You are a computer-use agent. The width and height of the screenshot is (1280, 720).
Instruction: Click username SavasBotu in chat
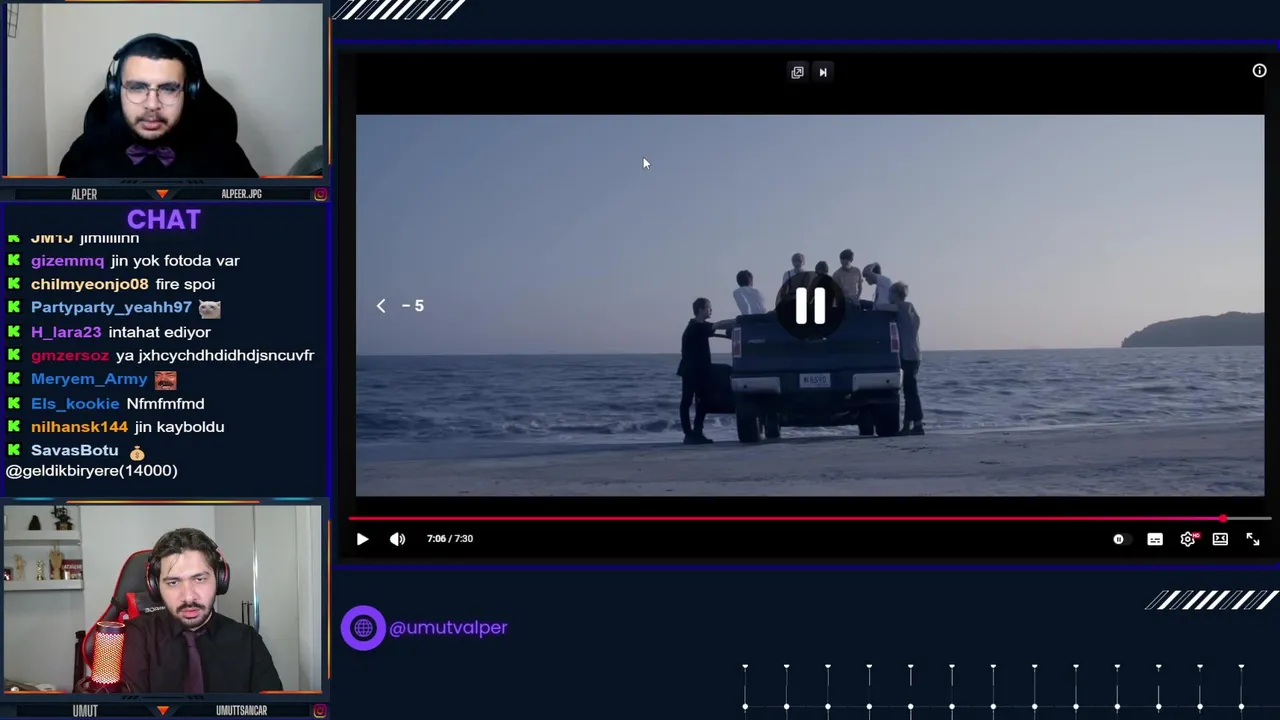click(x=74, y=451)
